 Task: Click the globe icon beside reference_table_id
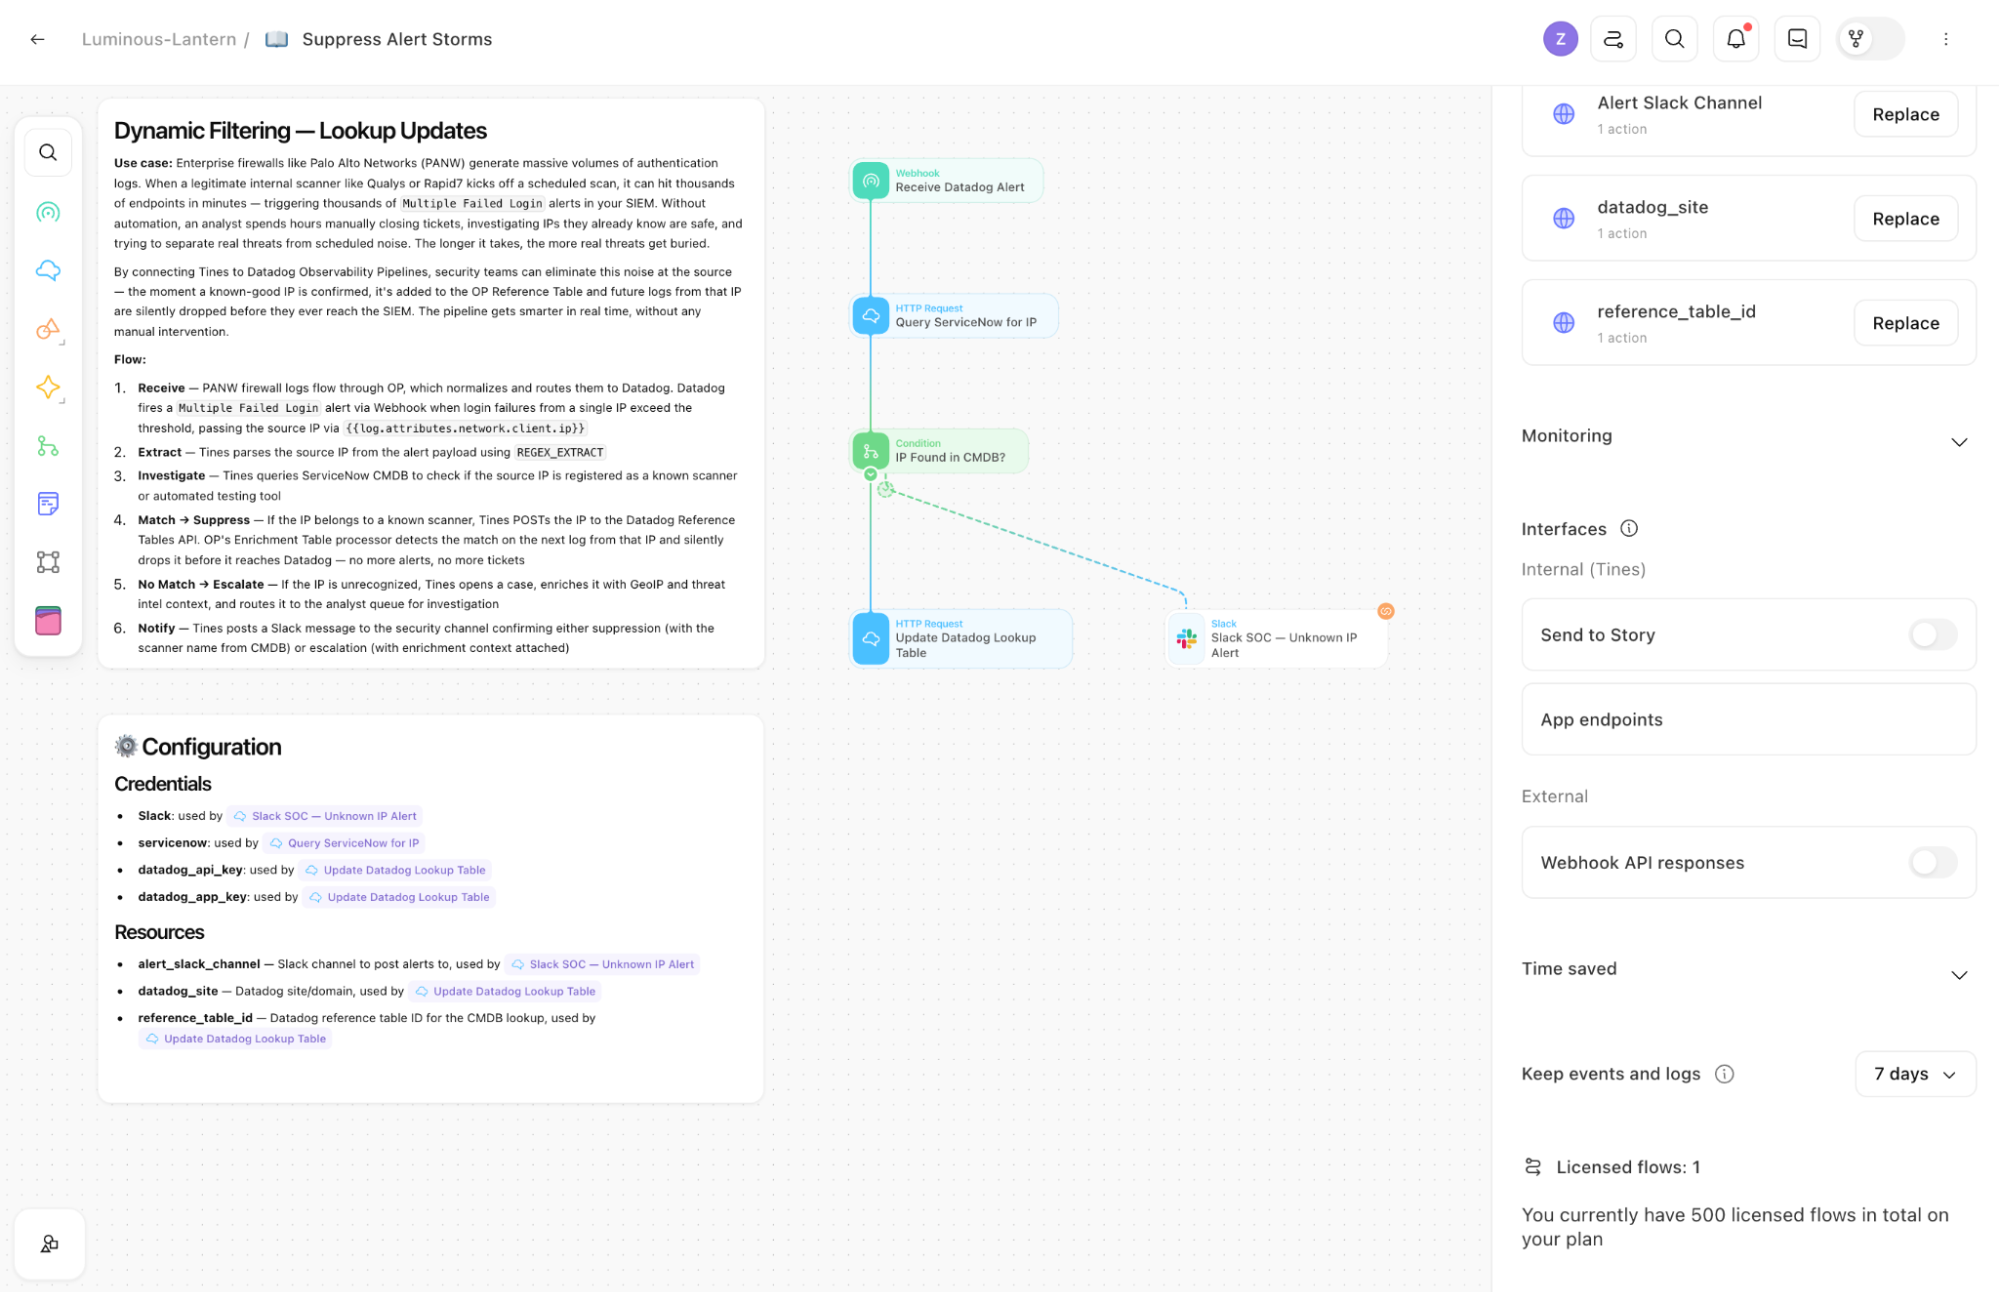(x=1563, y=322)
